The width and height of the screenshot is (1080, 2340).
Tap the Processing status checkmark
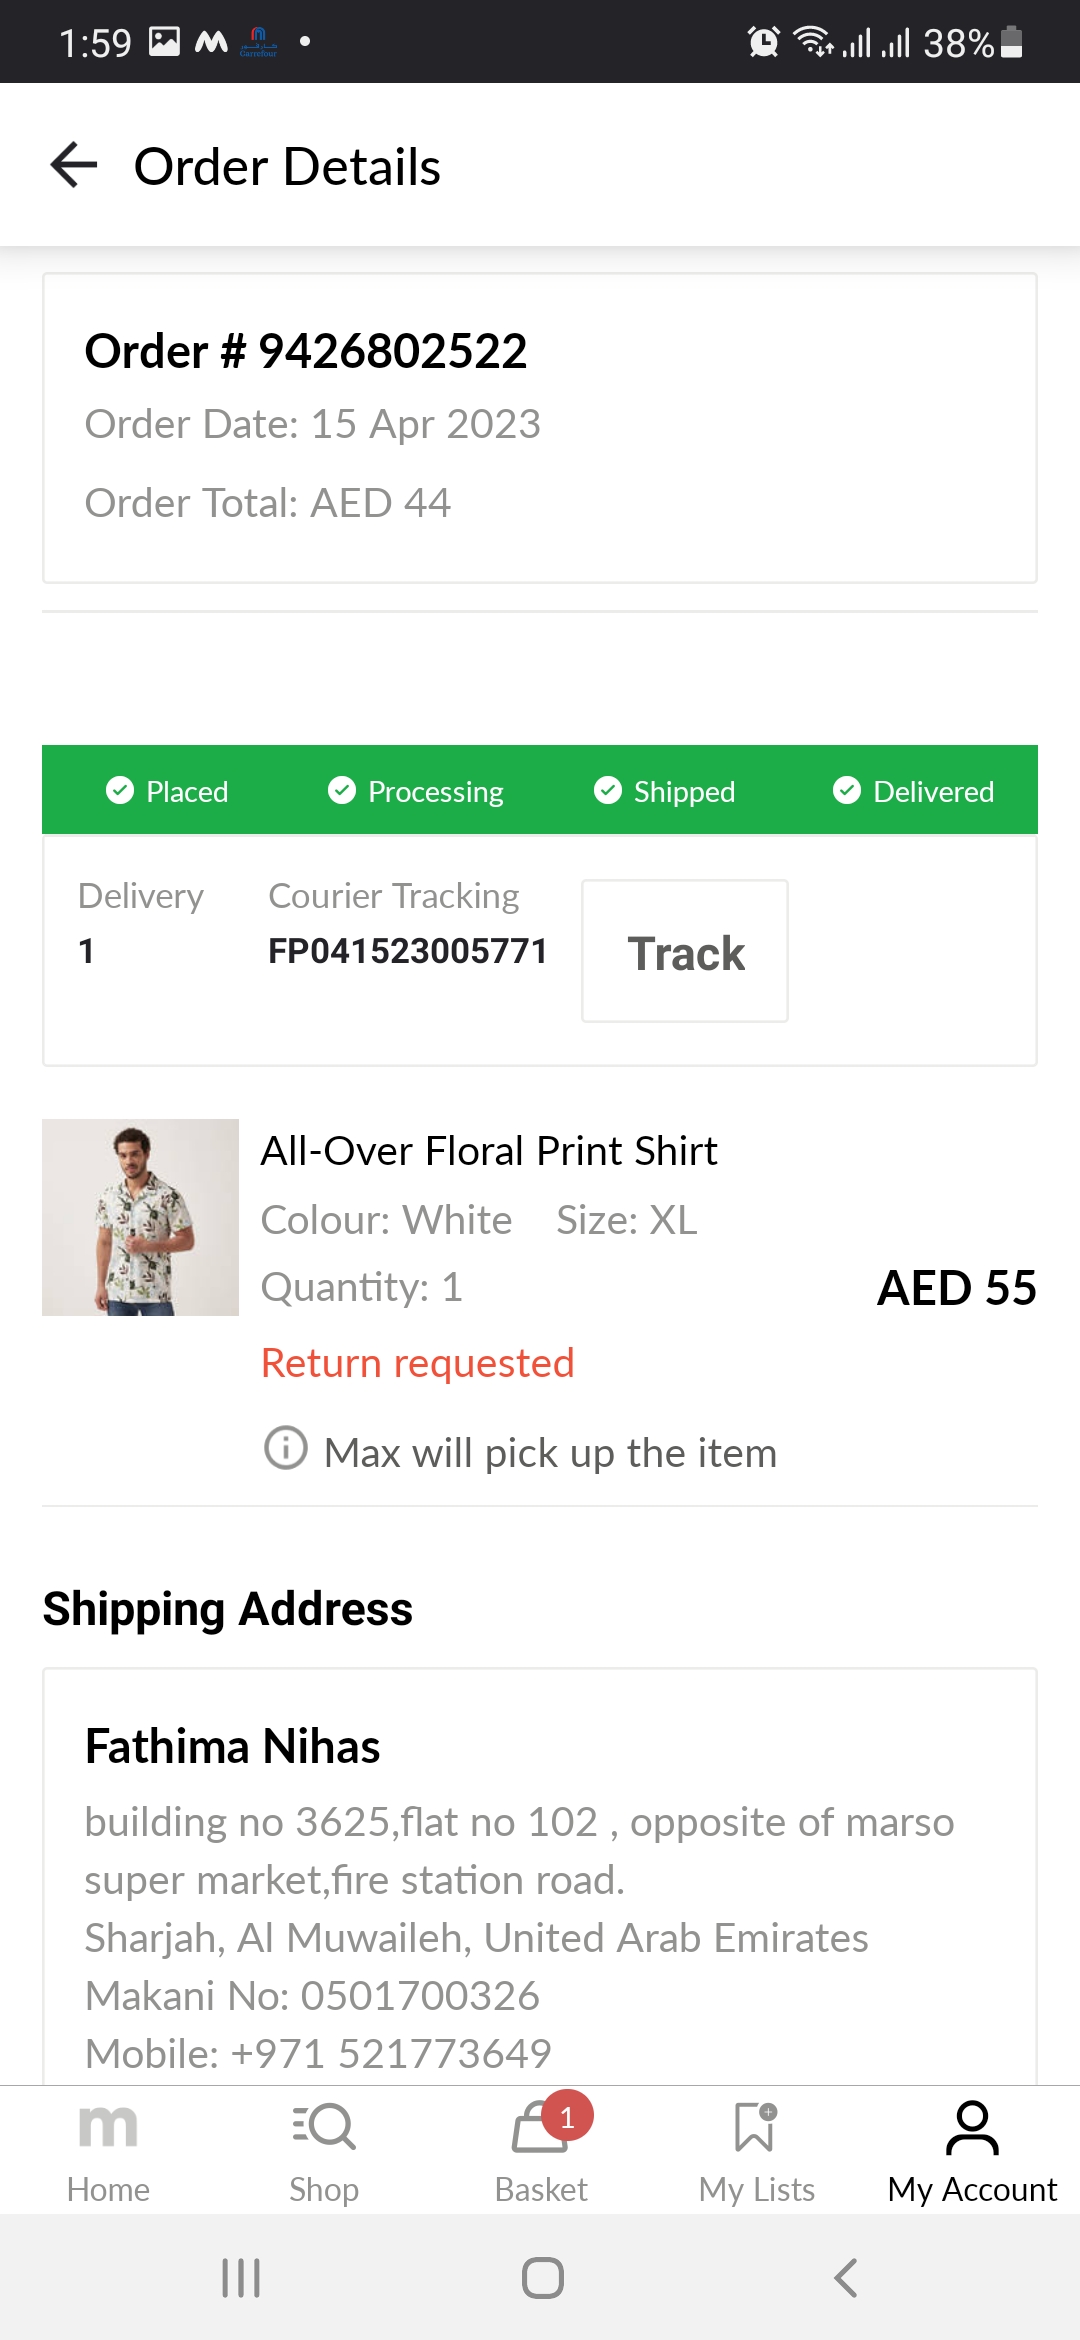point(342,791)
